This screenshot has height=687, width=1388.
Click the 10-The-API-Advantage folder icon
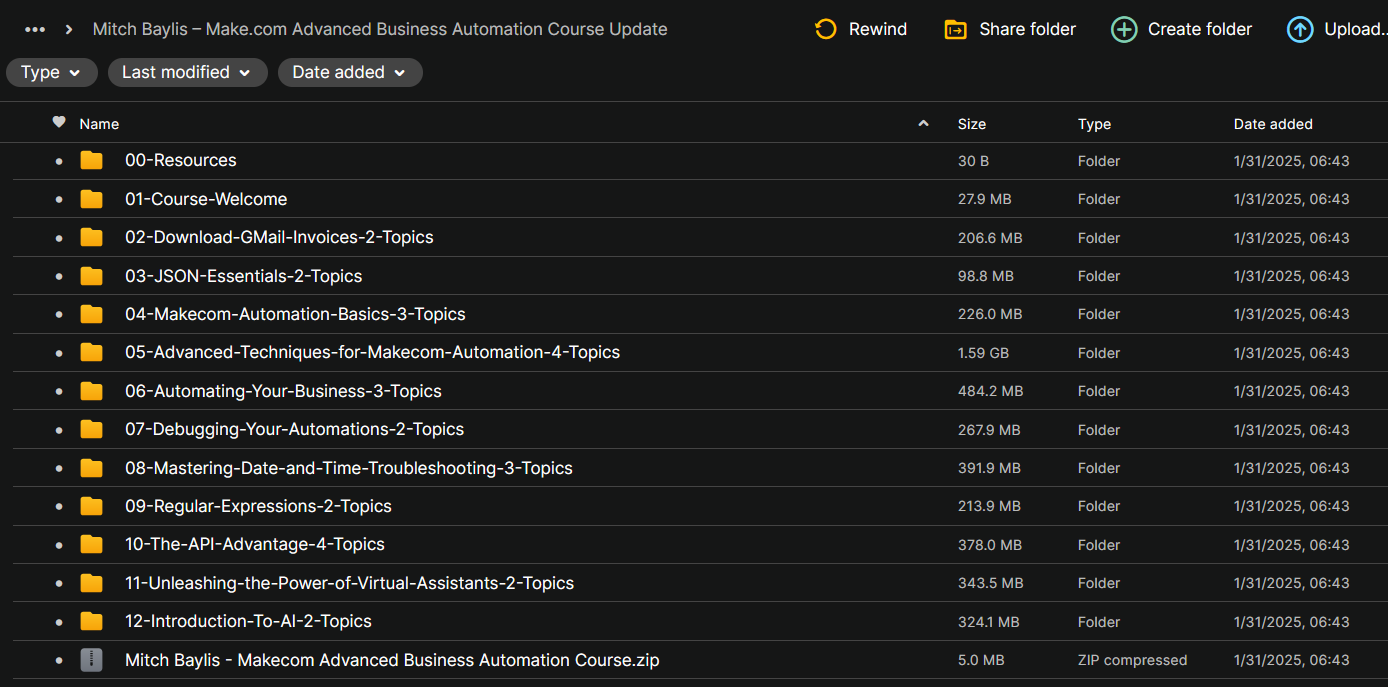[x=92, y=544]
